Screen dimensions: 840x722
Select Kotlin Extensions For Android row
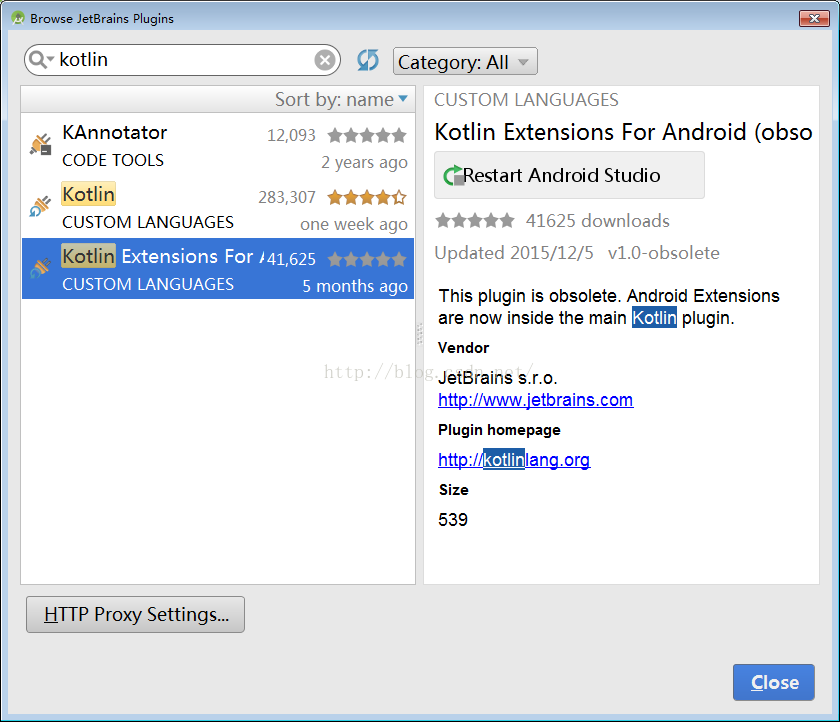point(217,269)
